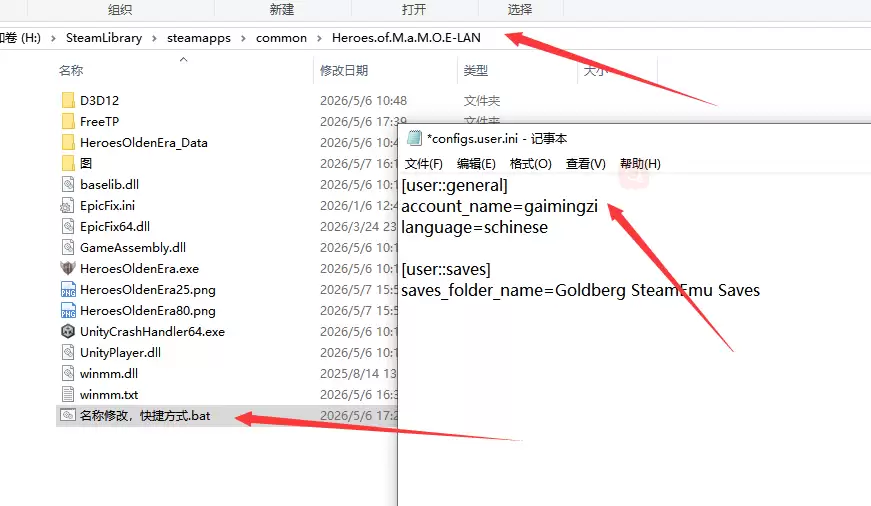Select the file name HeroesOldenEra.exe
The width and height of the screenshot is (871, 506).
[x=139, y=269]
